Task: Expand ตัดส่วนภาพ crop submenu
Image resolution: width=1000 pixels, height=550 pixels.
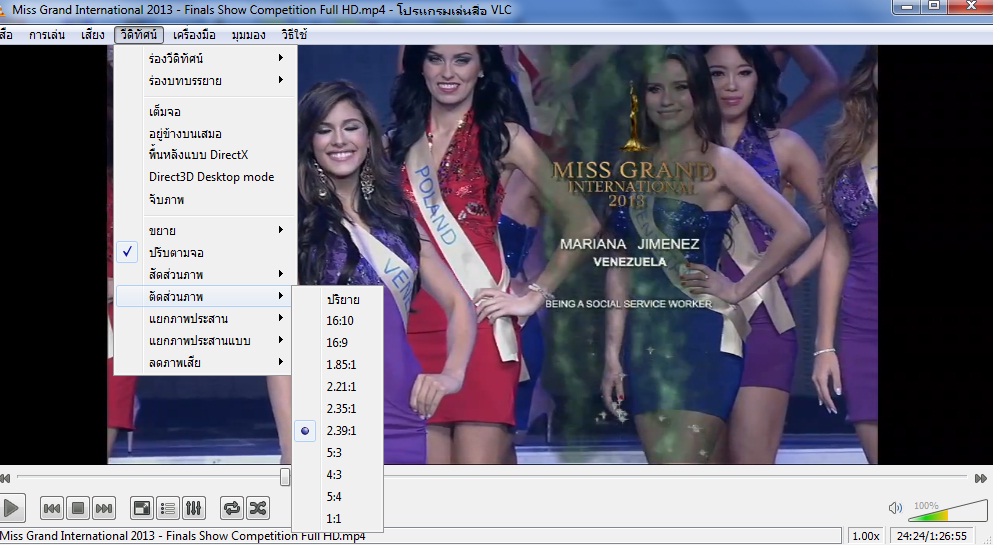Action: 203,296
